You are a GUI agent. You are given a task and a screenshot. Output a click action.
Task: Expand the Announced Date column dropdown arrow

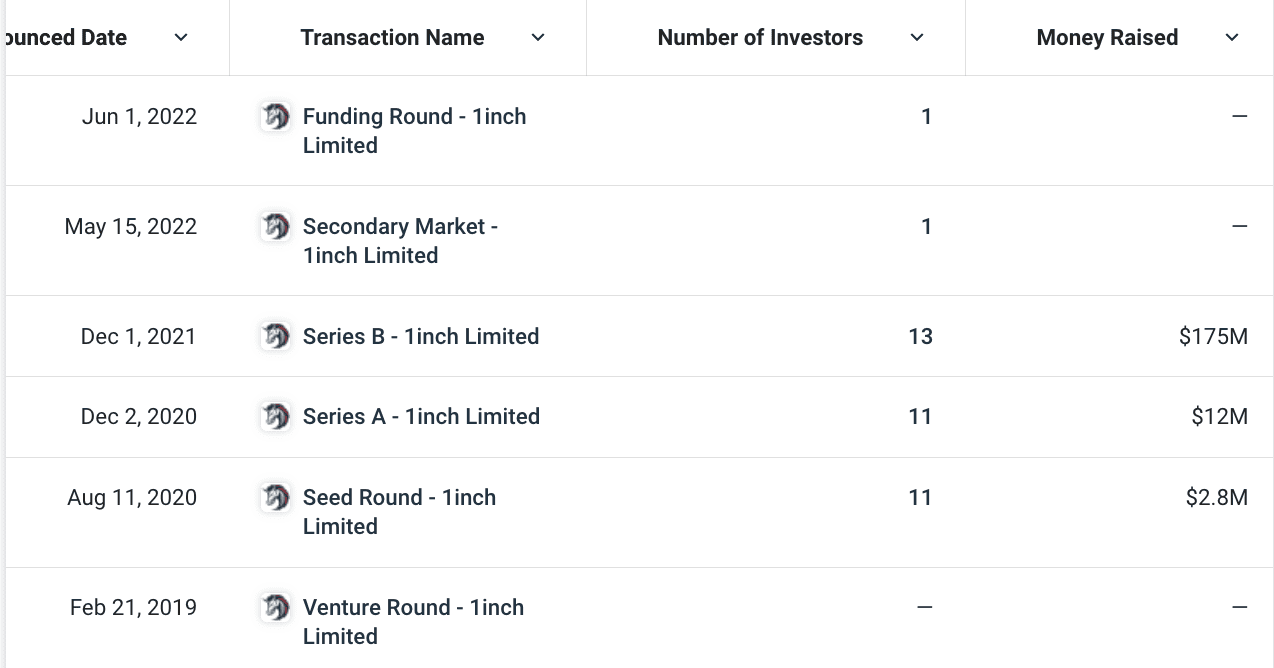[181, 38]
